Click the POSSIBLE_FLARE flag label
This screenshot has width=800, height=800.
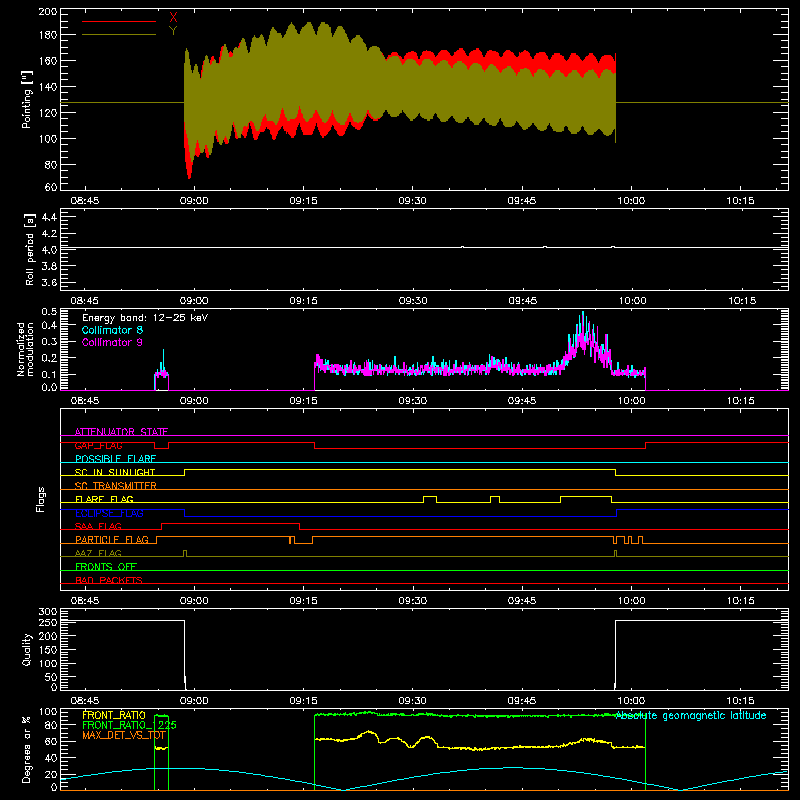[x=115, y=459]
